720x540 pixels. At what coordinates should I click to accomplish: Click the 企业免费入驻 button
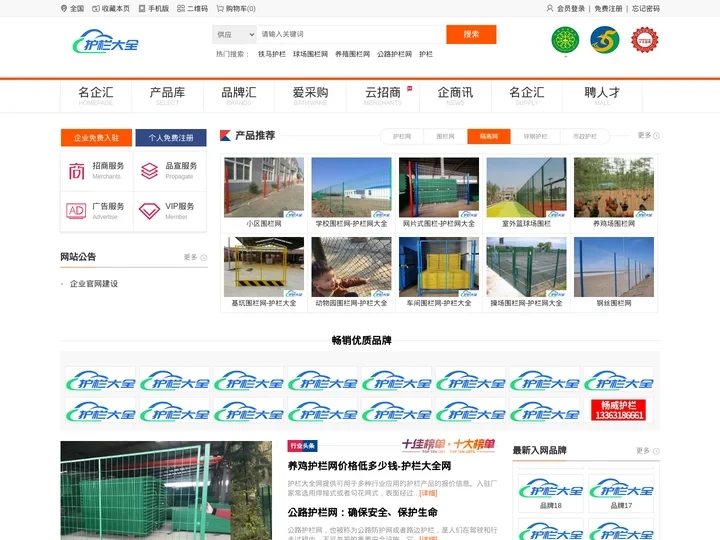[x=96, y=138]
